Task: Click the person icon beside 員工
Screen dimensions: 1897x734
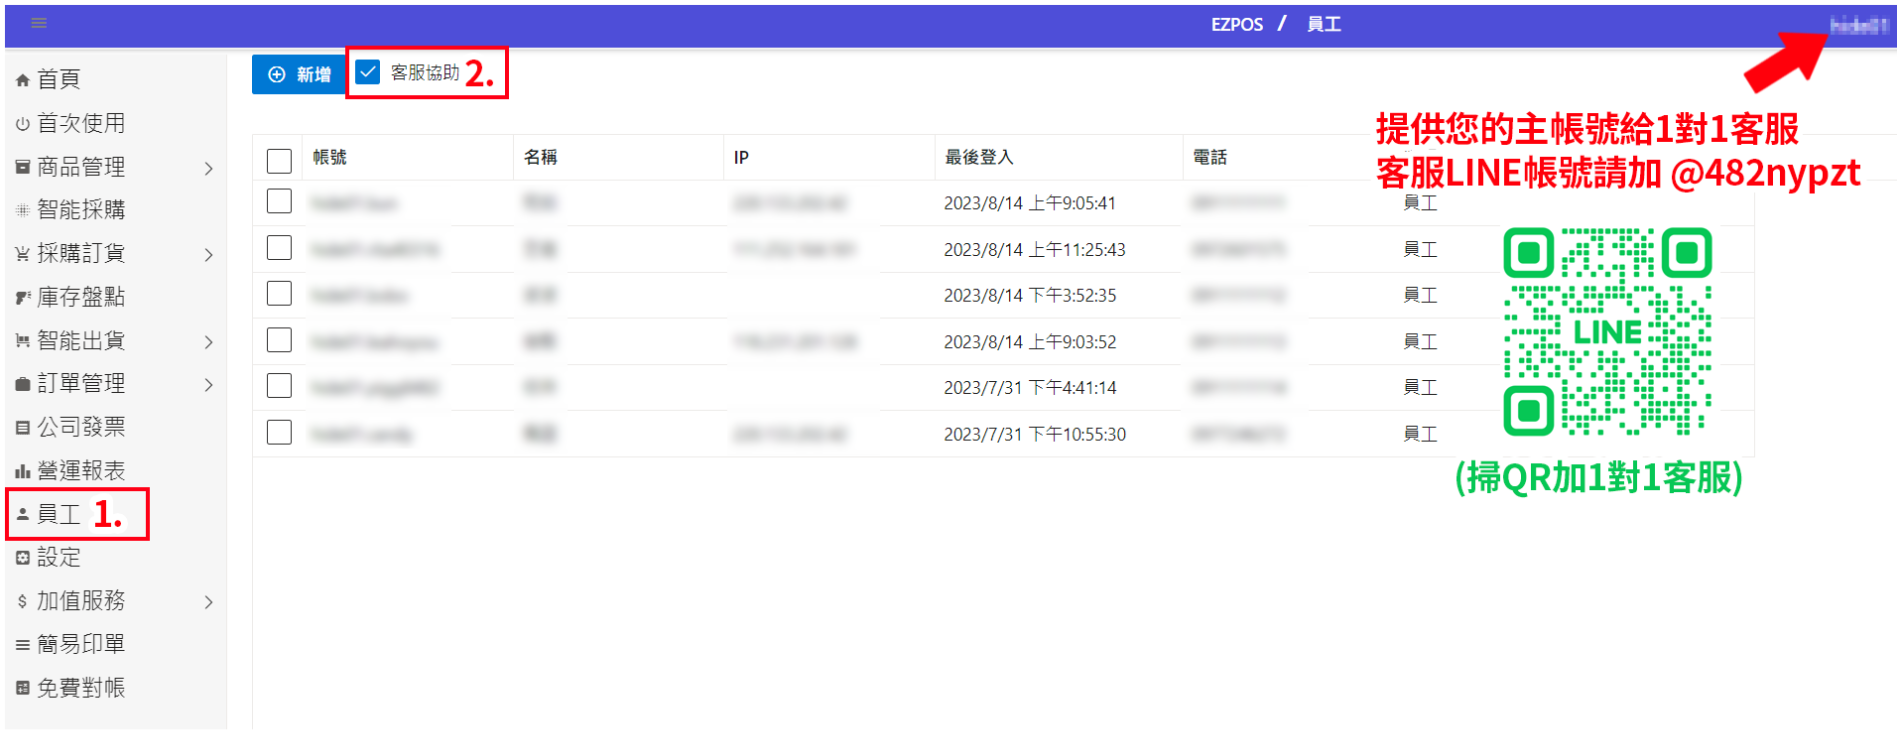Action: point(22,515)
